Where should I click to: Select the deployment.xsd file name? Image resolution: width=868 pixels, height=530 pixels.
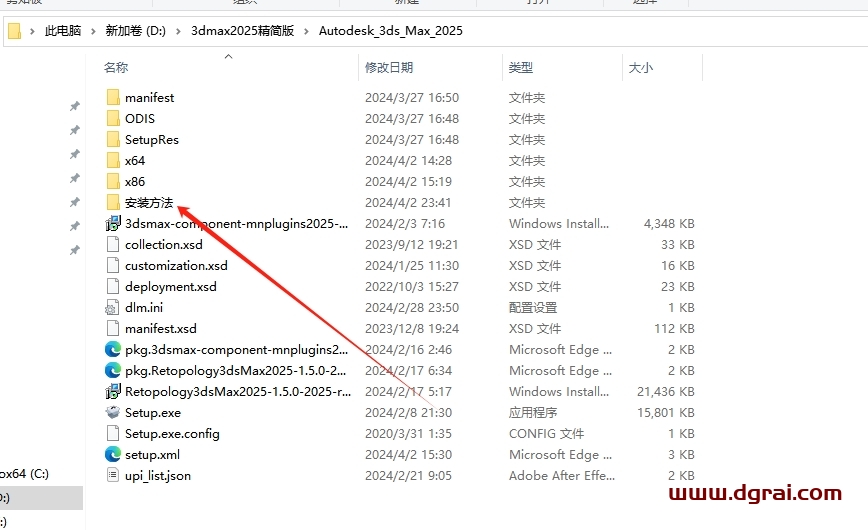(170, 287)
